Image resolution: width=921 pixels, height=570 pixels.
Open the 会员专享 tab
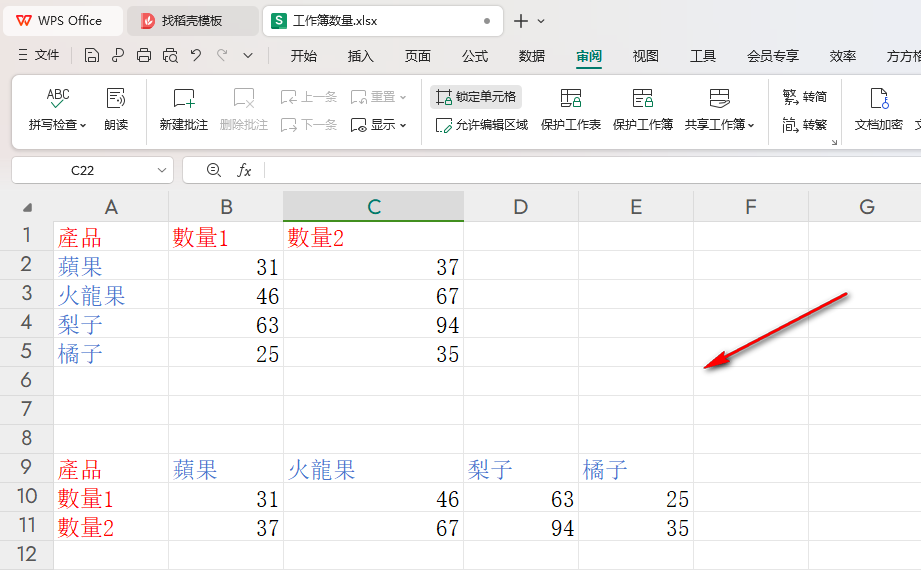click(x=773, y=56)
